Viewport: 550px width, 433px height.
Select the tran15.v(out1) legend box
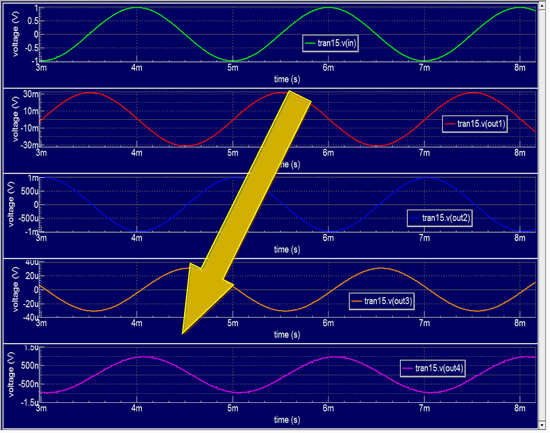pyautogui.click(x=475, y=124)
